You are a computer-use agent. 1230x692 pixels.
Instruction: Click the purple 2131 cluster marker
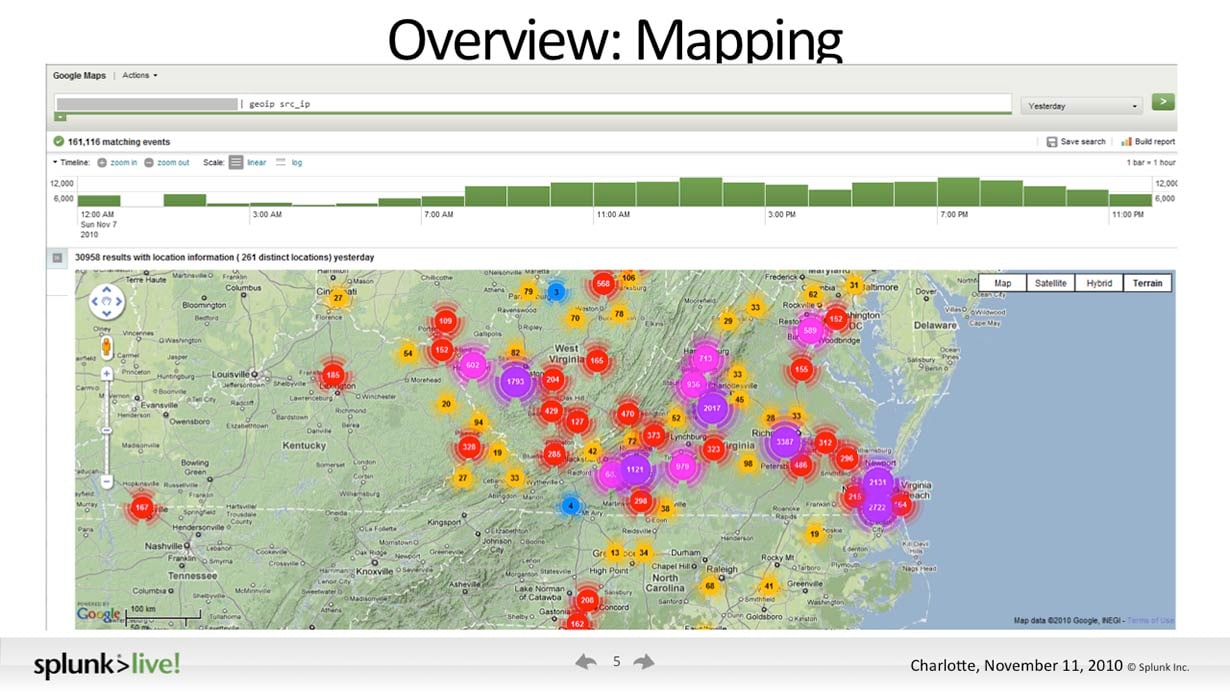coord(878,482)
